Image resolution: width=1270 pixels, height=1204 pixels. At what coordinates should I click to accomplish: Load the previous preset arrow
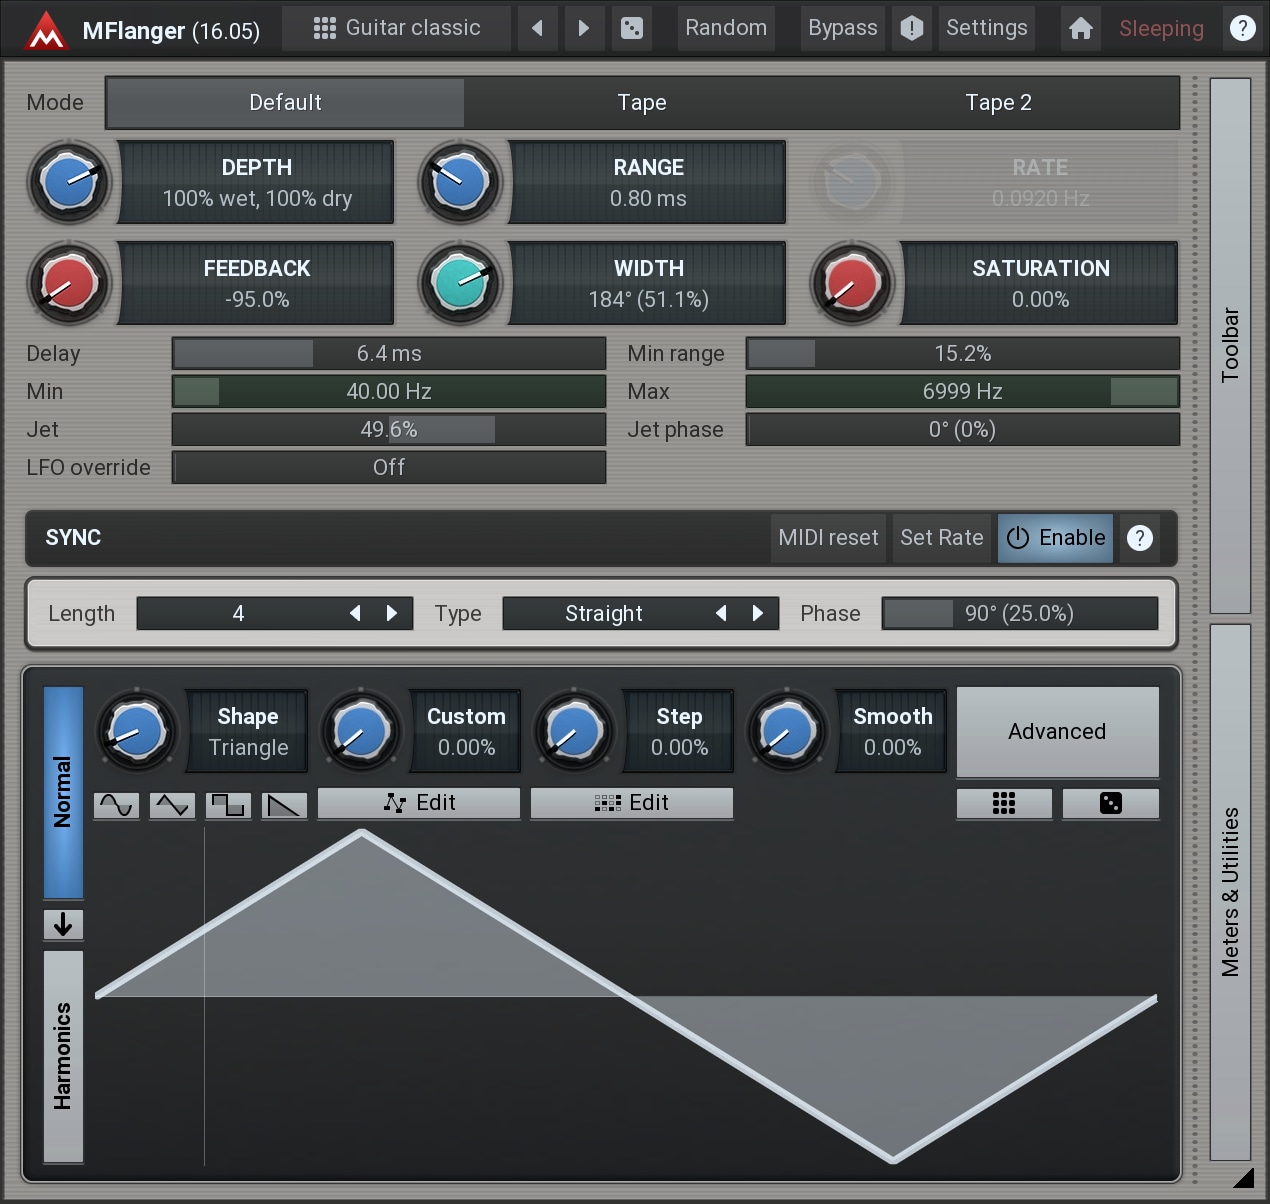click(x=538, y=28)
